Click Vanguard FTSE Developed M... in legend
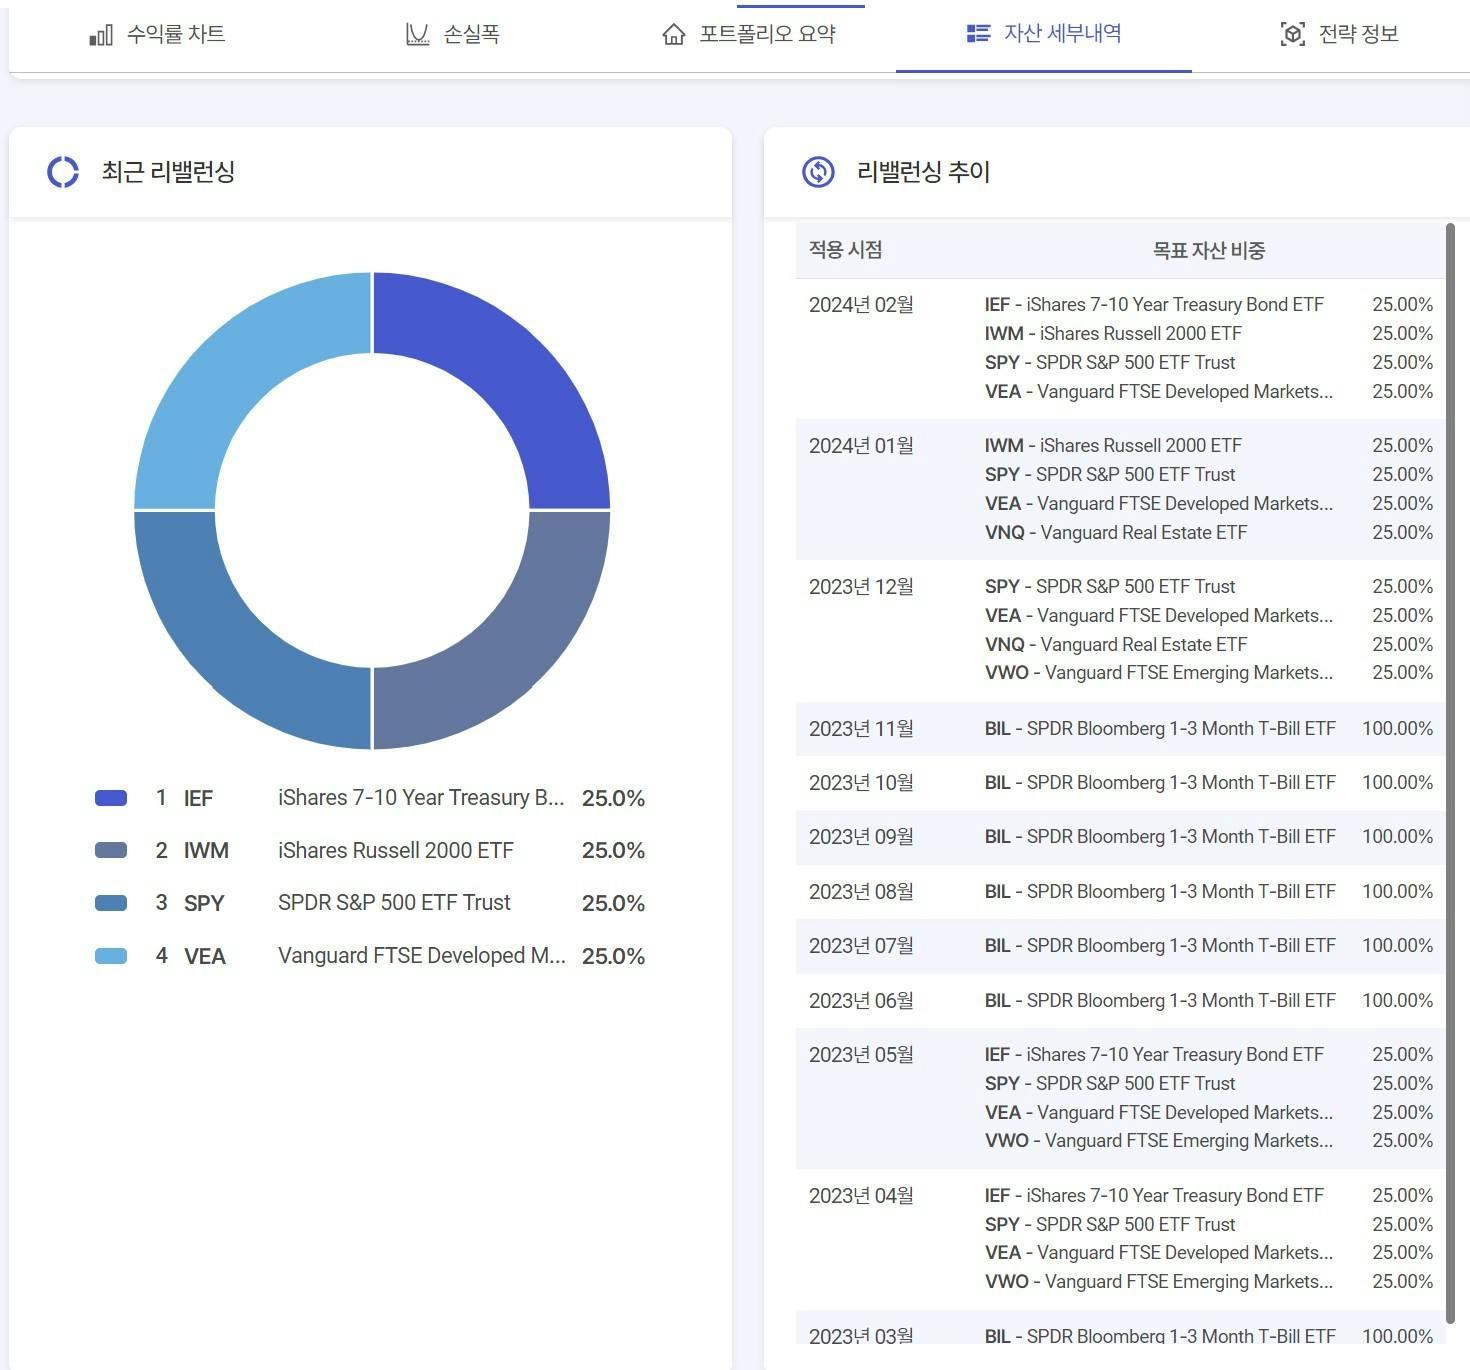Screen dimensions: 1470x1370 (422, 956)
